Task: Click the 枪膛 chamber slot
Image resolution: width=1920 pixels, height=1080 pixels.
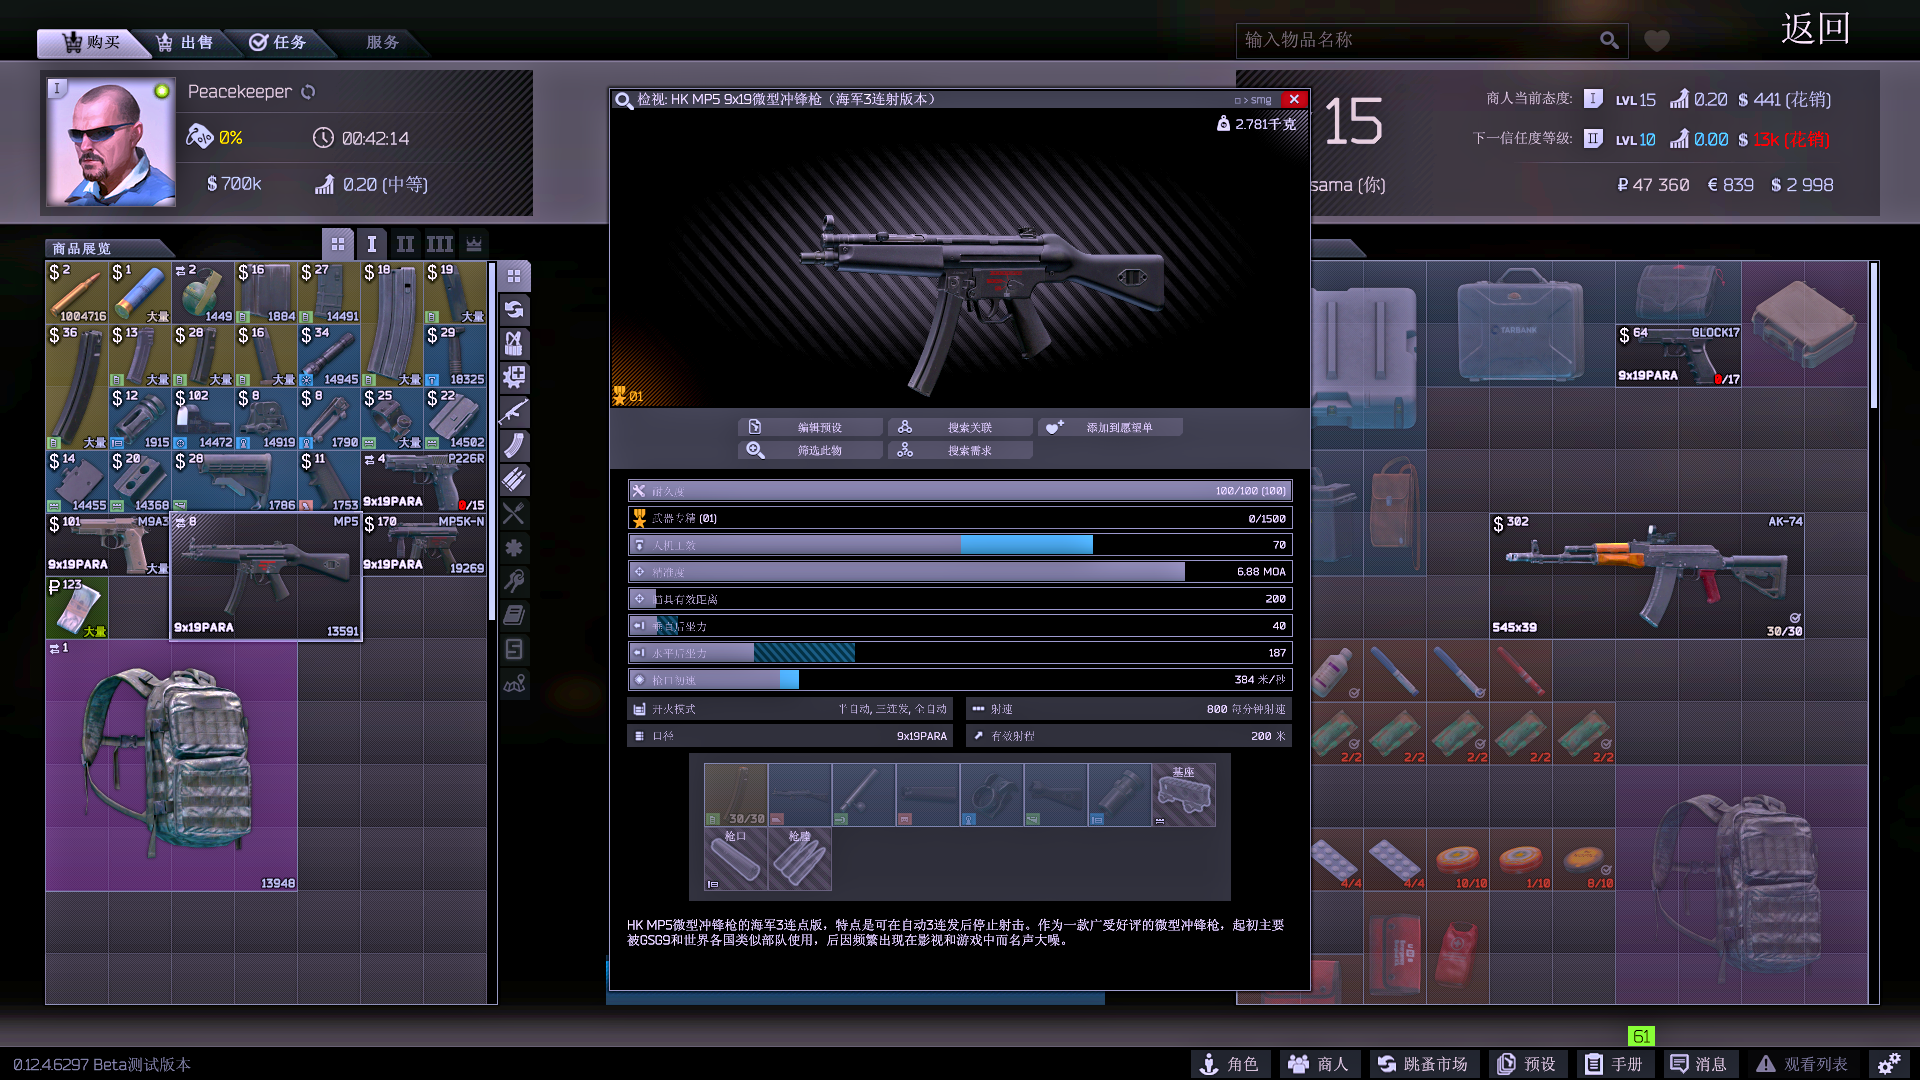Action: 800,859
